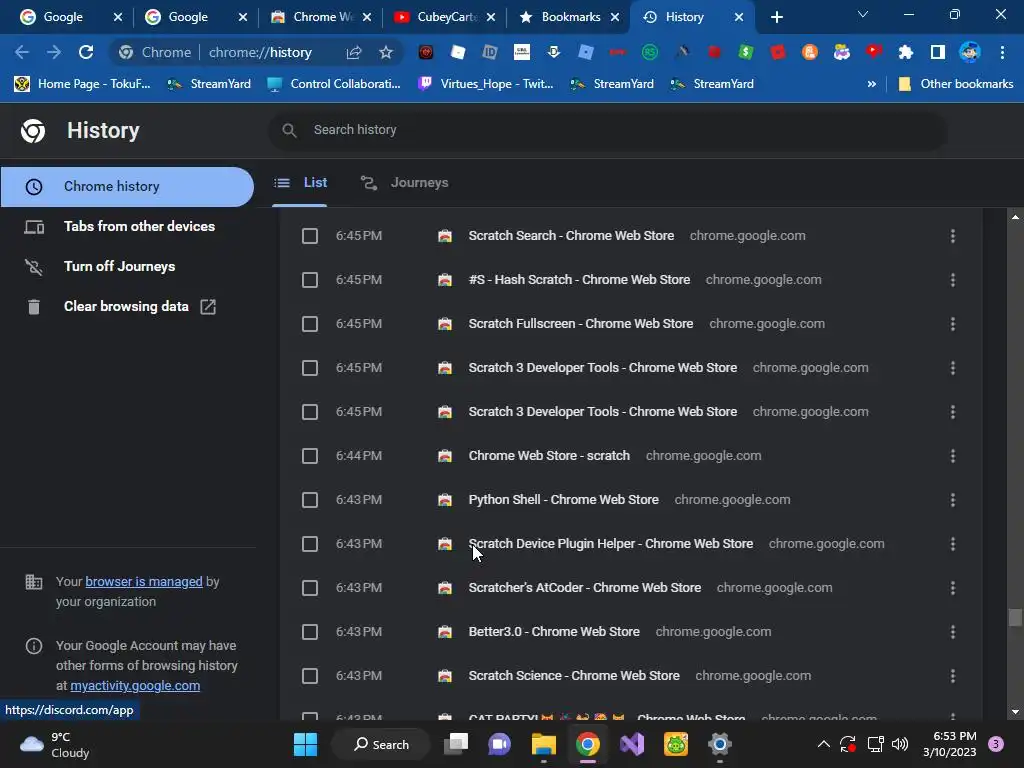Check the Scratcher's AtCoder entry

pyautogui.click(x=310, y=588)
